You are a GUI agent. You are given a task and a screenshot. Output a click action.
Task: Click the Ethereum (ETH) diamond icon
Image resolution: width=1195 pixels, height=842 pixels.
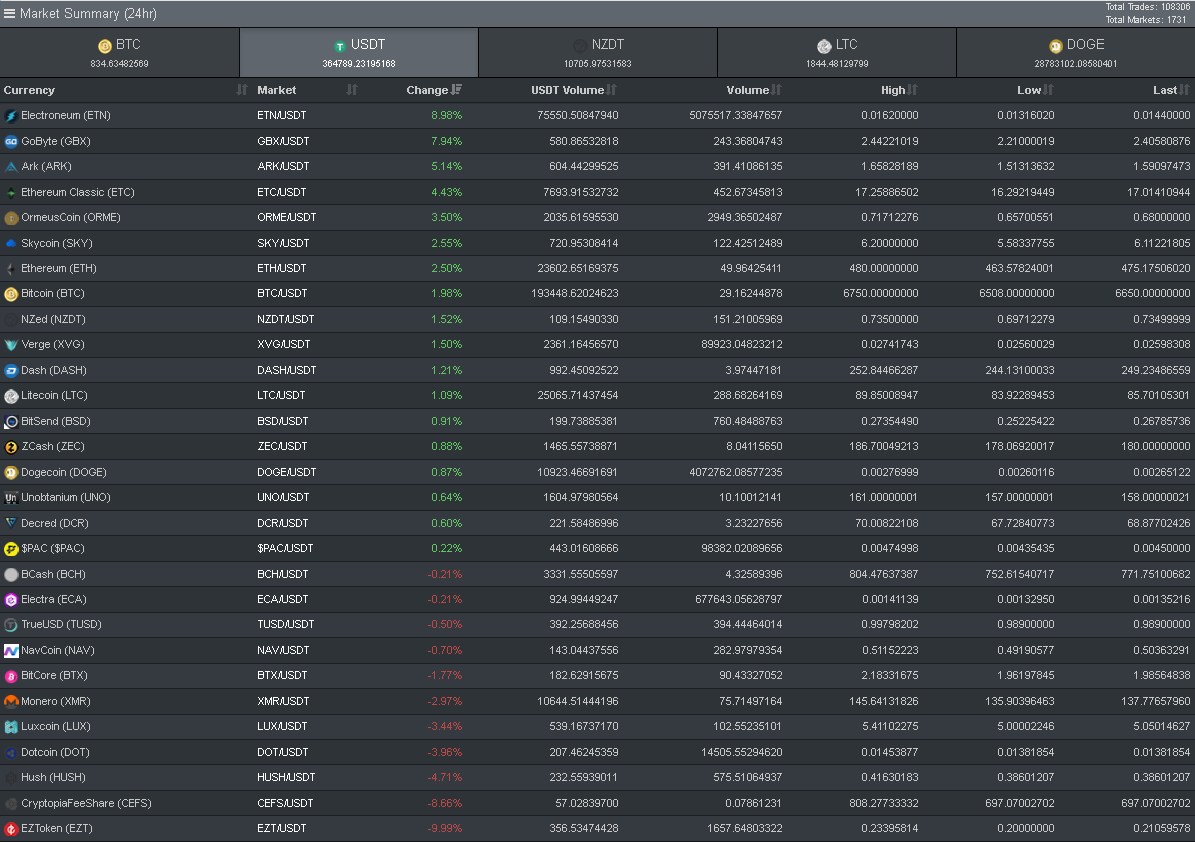tap(11, 268)
